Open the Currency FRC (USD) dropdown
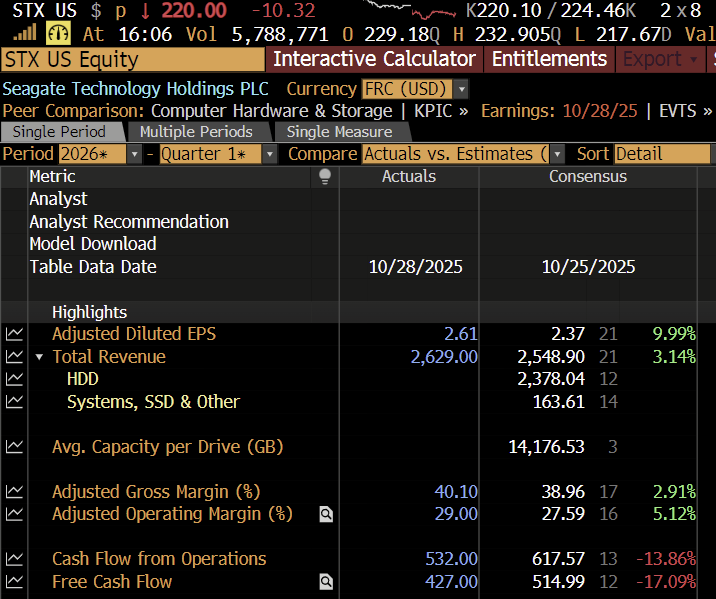The width and height of the screenshot is (716, 599). pyautogui.click(x=461, y=89)
